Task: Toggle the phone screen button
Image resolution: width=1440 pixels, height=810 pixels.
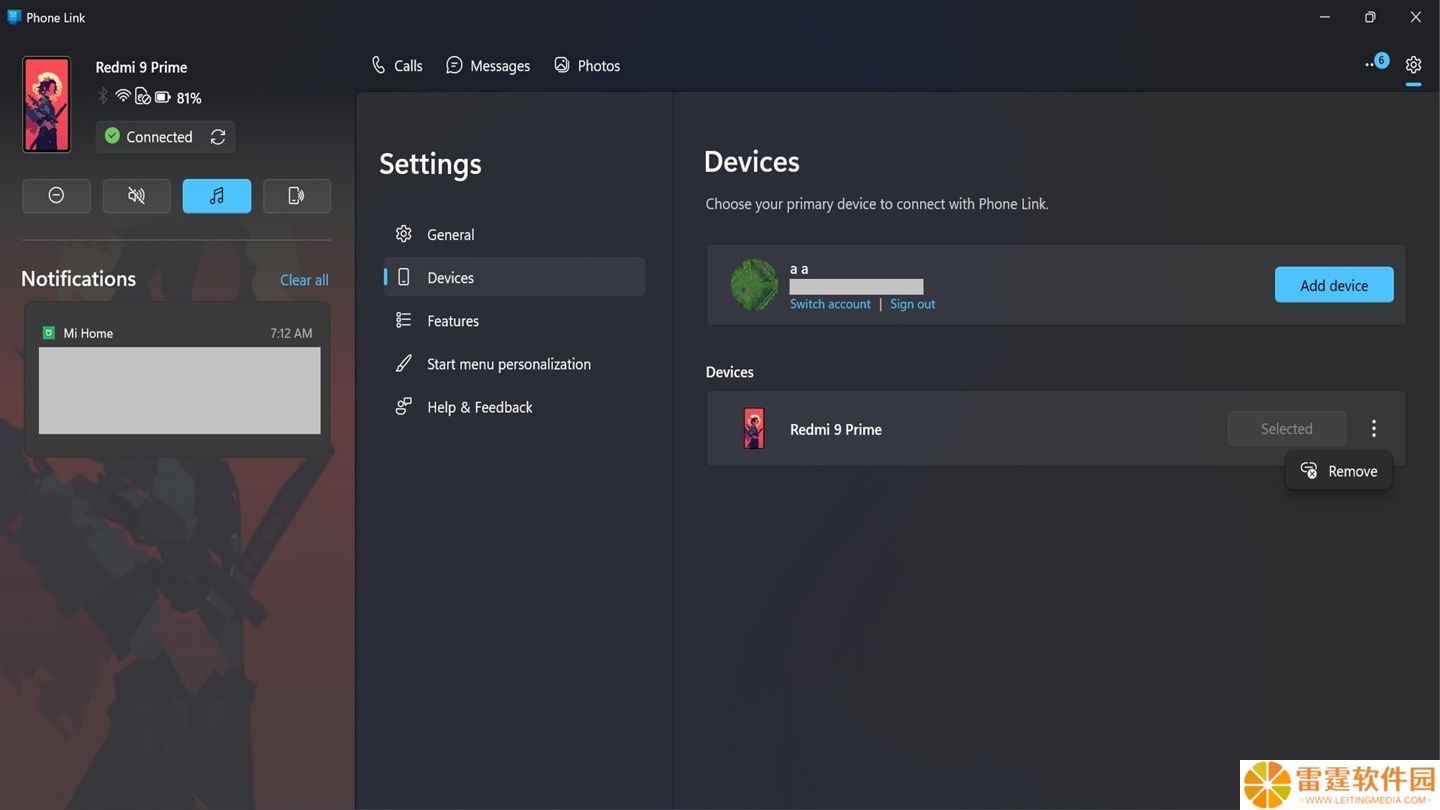Action: [x=297, y=196]
